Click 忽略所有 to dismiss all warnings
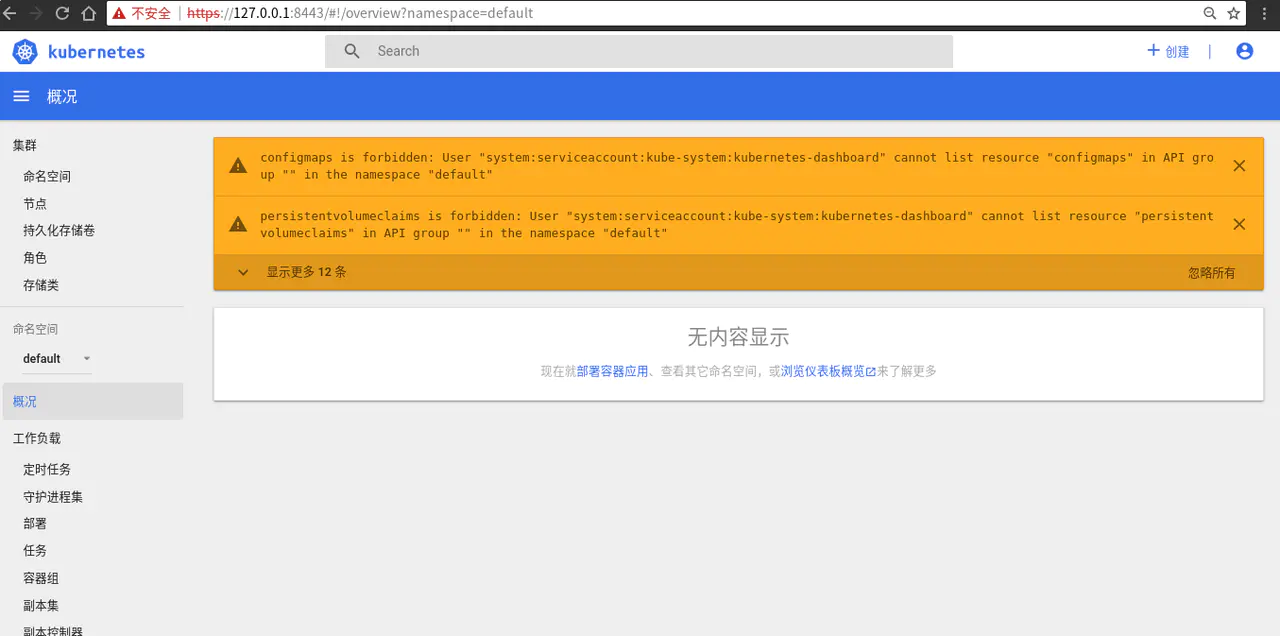This screenshot has width=1280, height=636. click(1211, 272)
